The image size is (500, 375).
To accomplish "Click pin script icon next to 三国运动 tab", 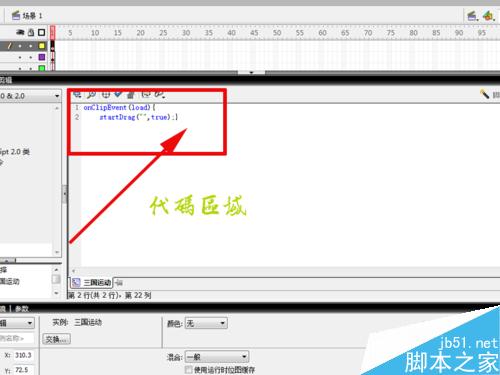I will (119, 283).
